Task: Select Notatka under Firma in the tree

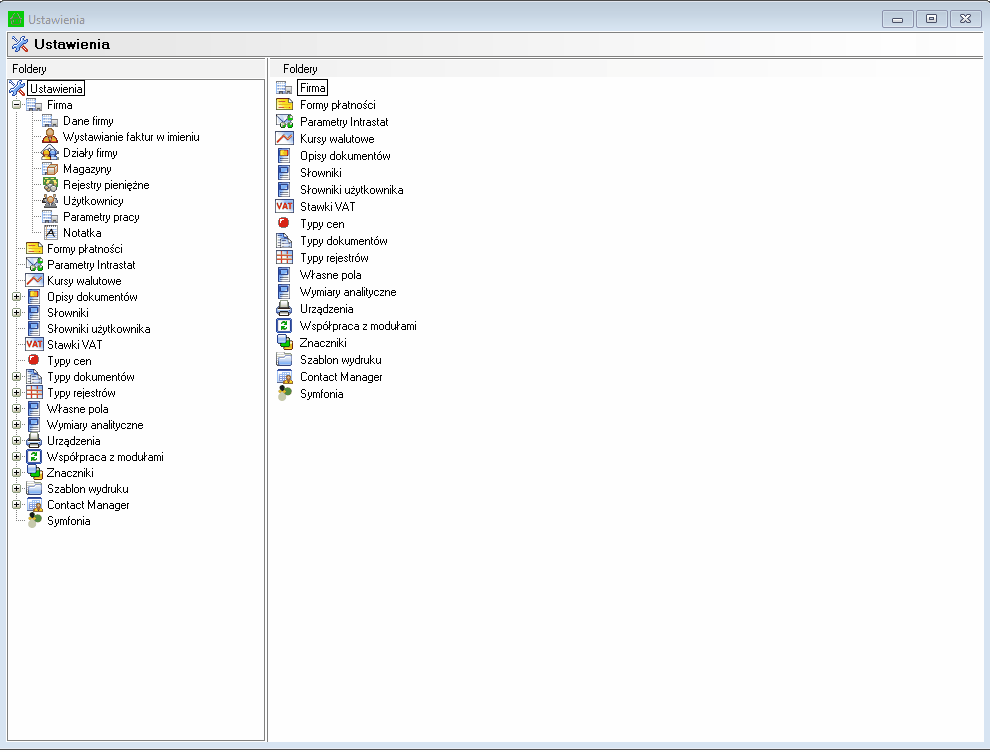Action: click(x=82, y=233)
